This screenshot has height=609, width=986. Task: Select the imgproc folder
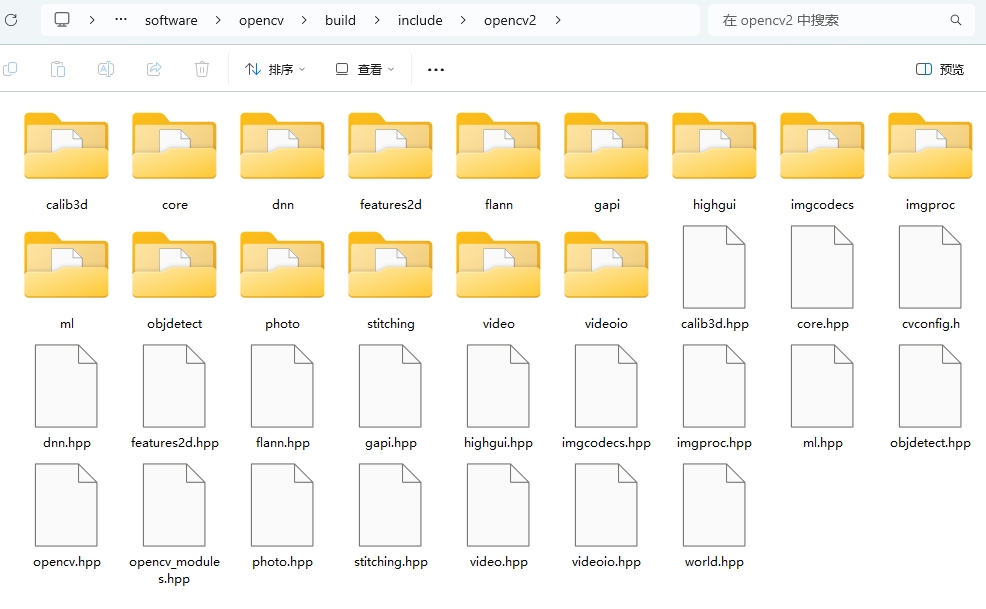tap(930, 160)
